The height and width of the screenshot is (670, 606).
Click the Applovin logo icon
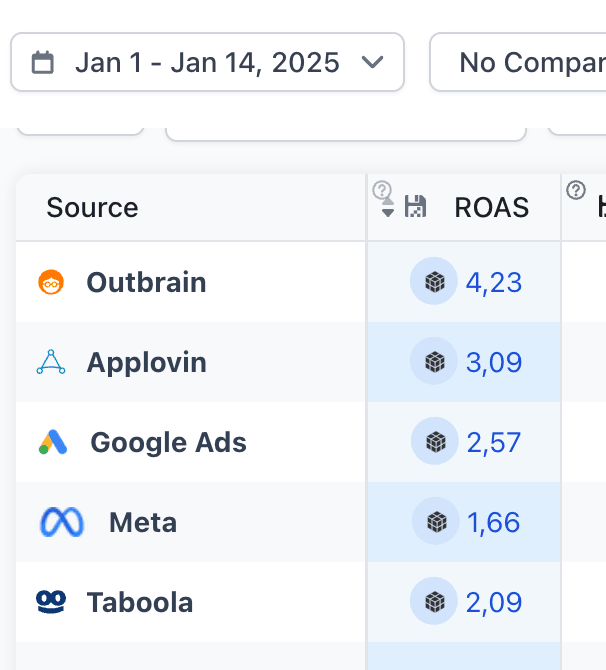51,362
